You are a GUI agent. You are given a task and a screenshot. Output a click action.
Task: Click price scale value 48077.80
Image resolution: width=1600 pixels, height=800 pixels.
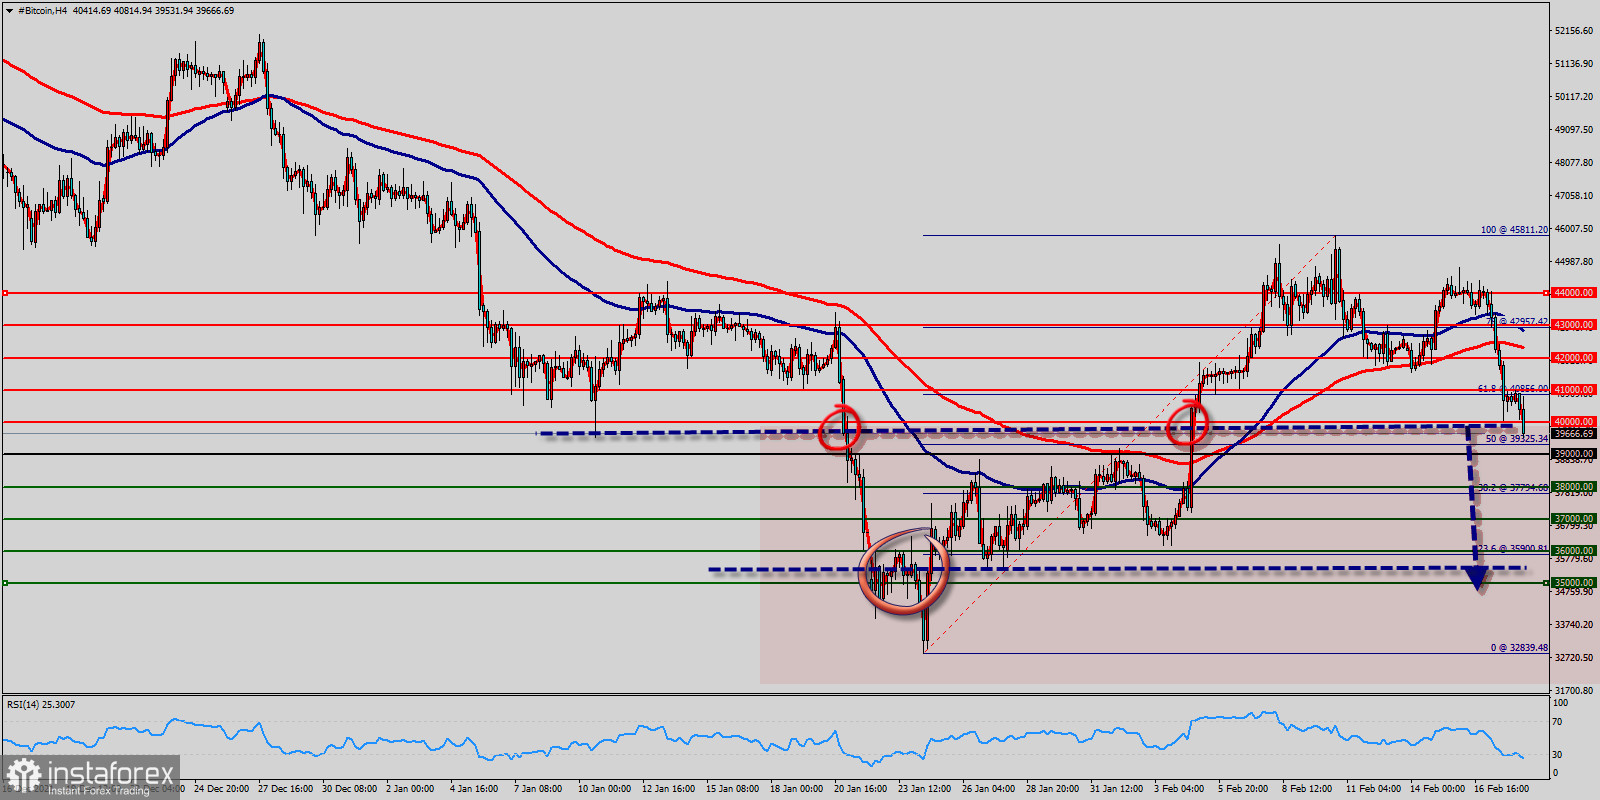point(1574,163)
